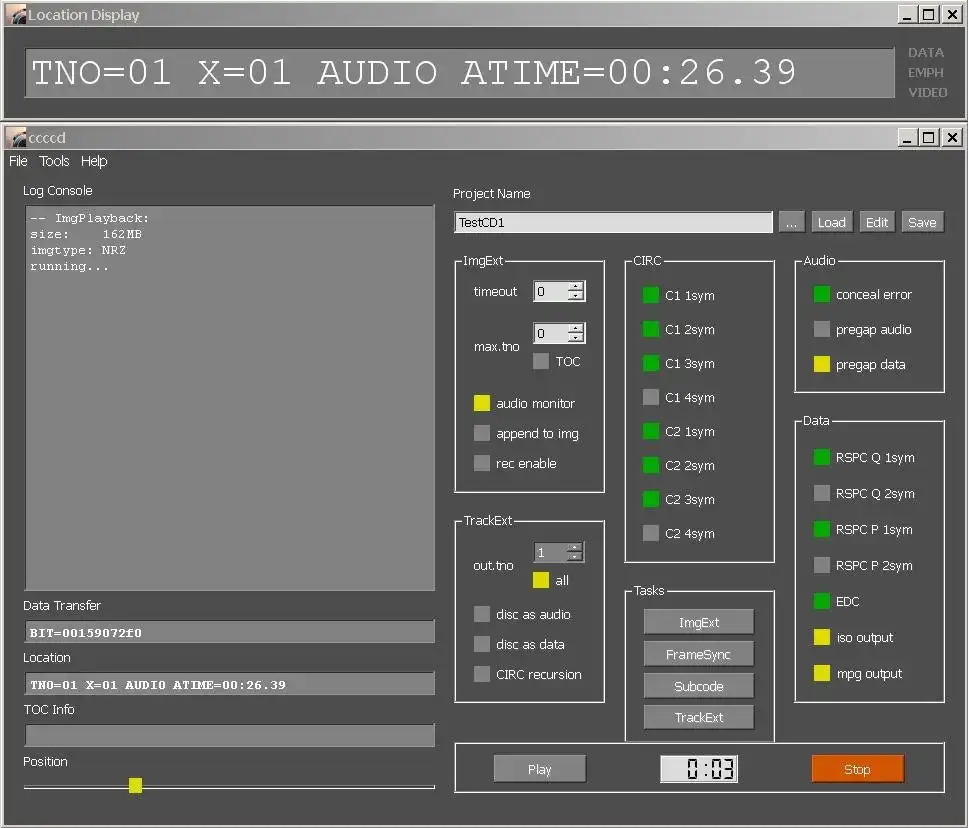The image size is (968, 828).
Task: Increase the max.tno spinner value
Action: pos(575,328)
